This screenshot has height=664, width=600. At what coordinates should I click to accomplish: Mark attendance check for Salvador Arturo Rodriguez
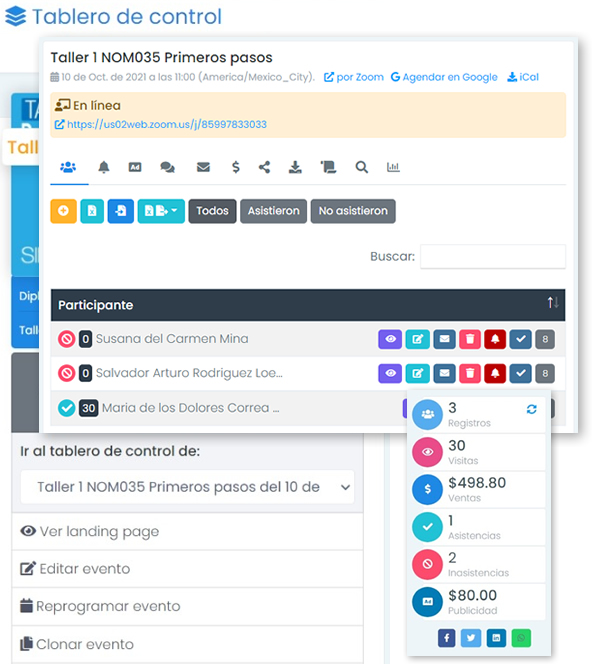click(520, 374)
